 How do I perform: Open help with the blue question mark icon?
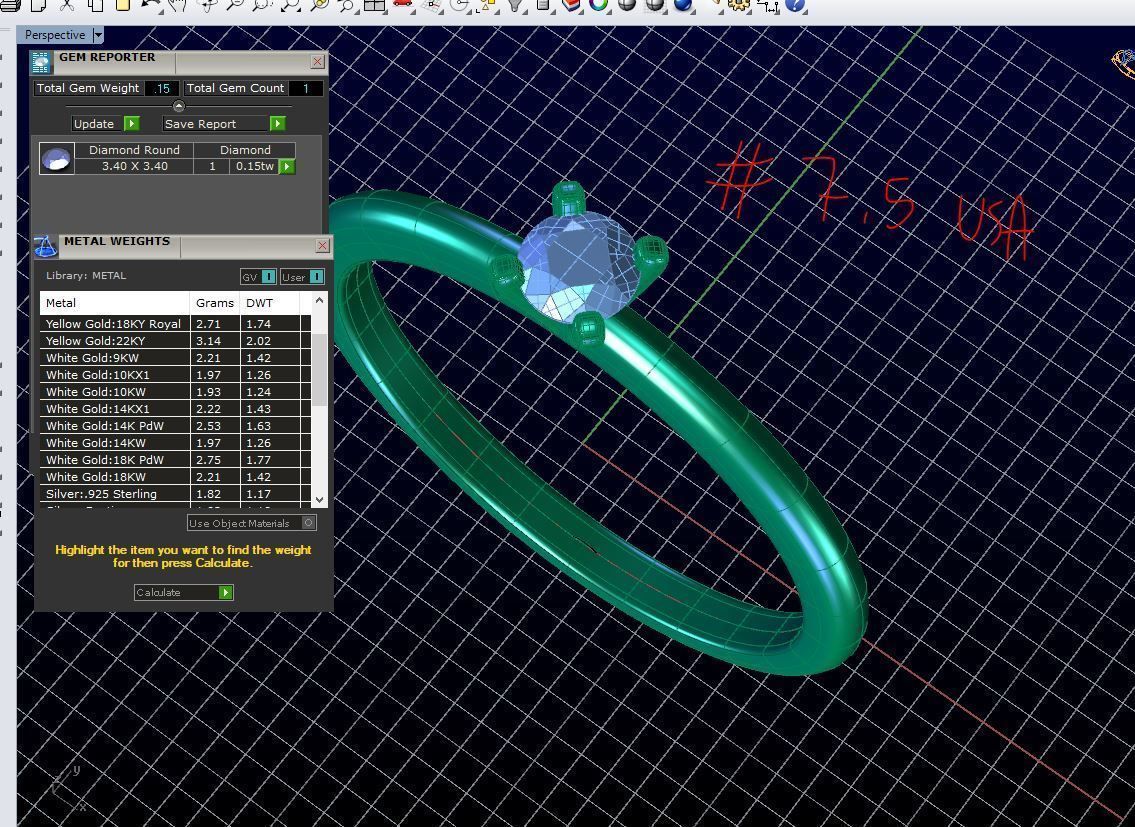[796, 5]
